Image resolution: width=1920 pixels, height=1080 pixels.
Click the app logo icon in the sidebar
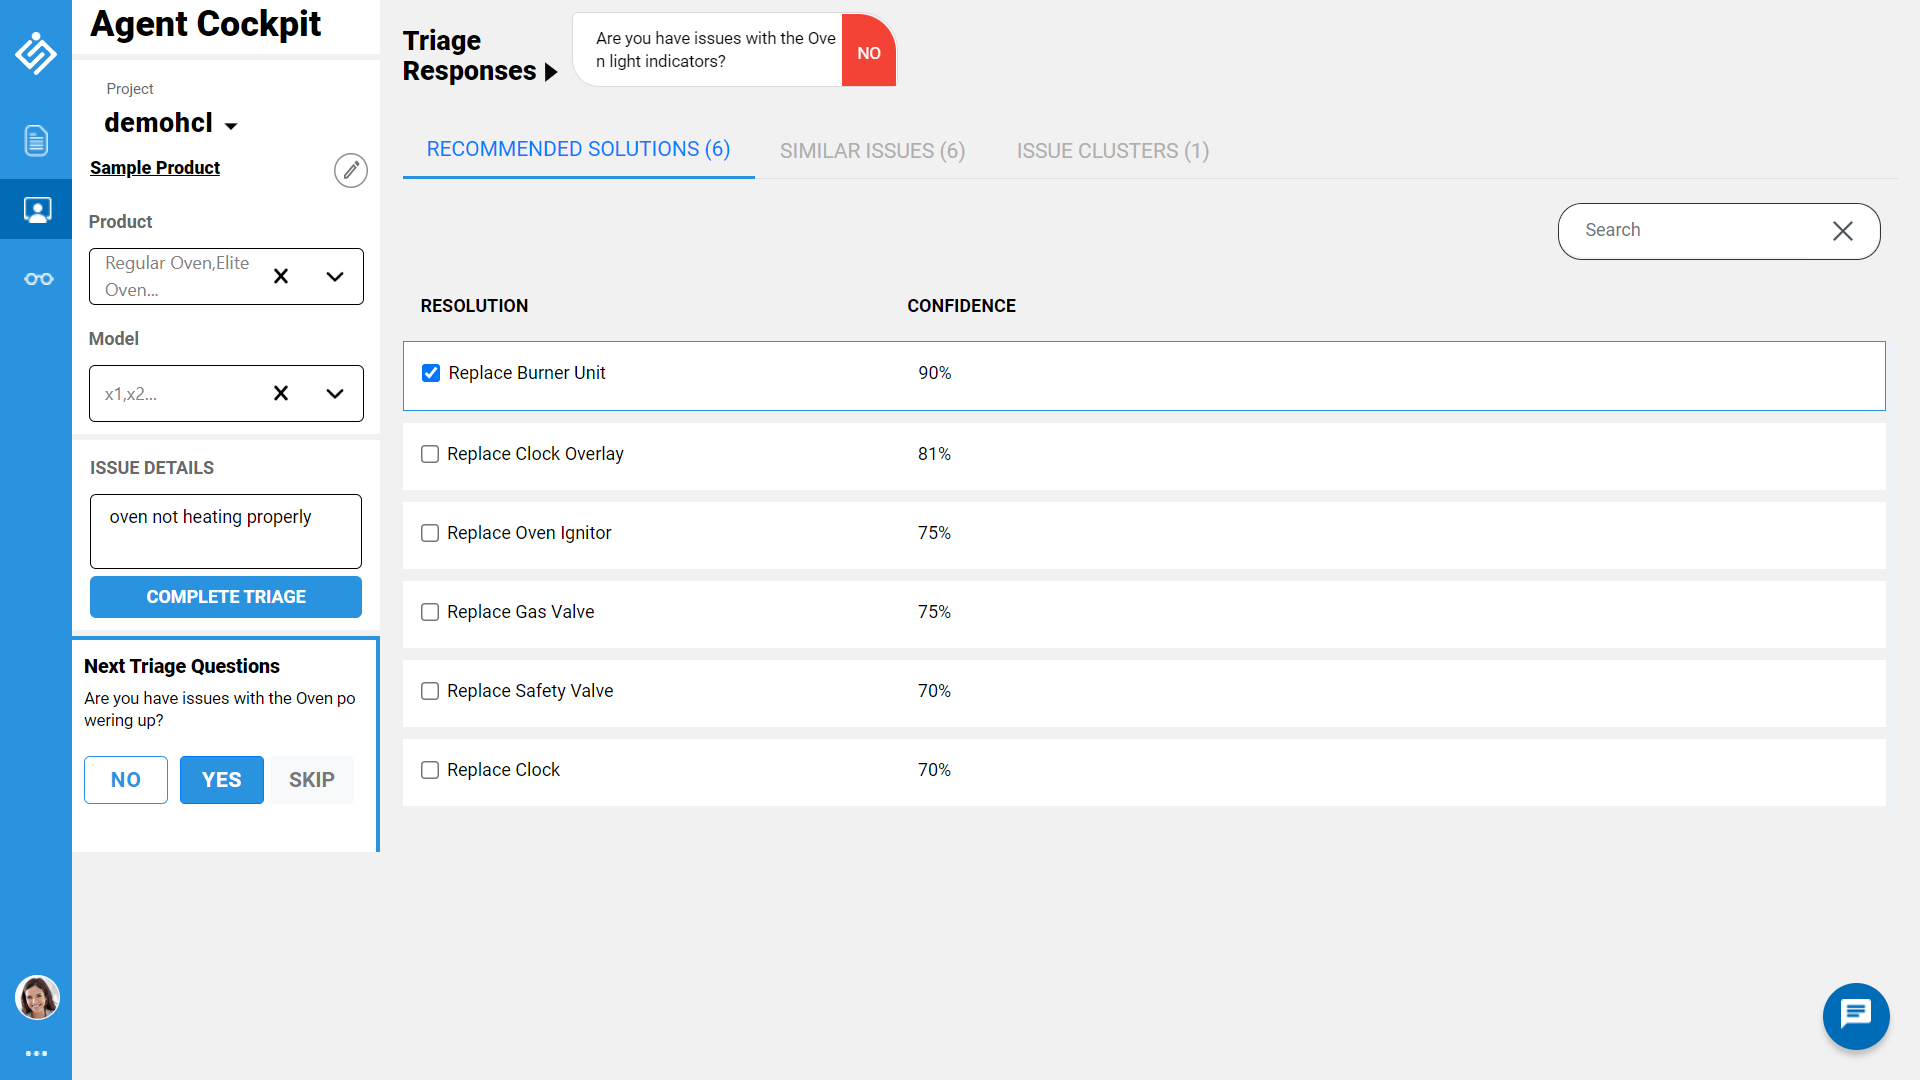[36, 53]
